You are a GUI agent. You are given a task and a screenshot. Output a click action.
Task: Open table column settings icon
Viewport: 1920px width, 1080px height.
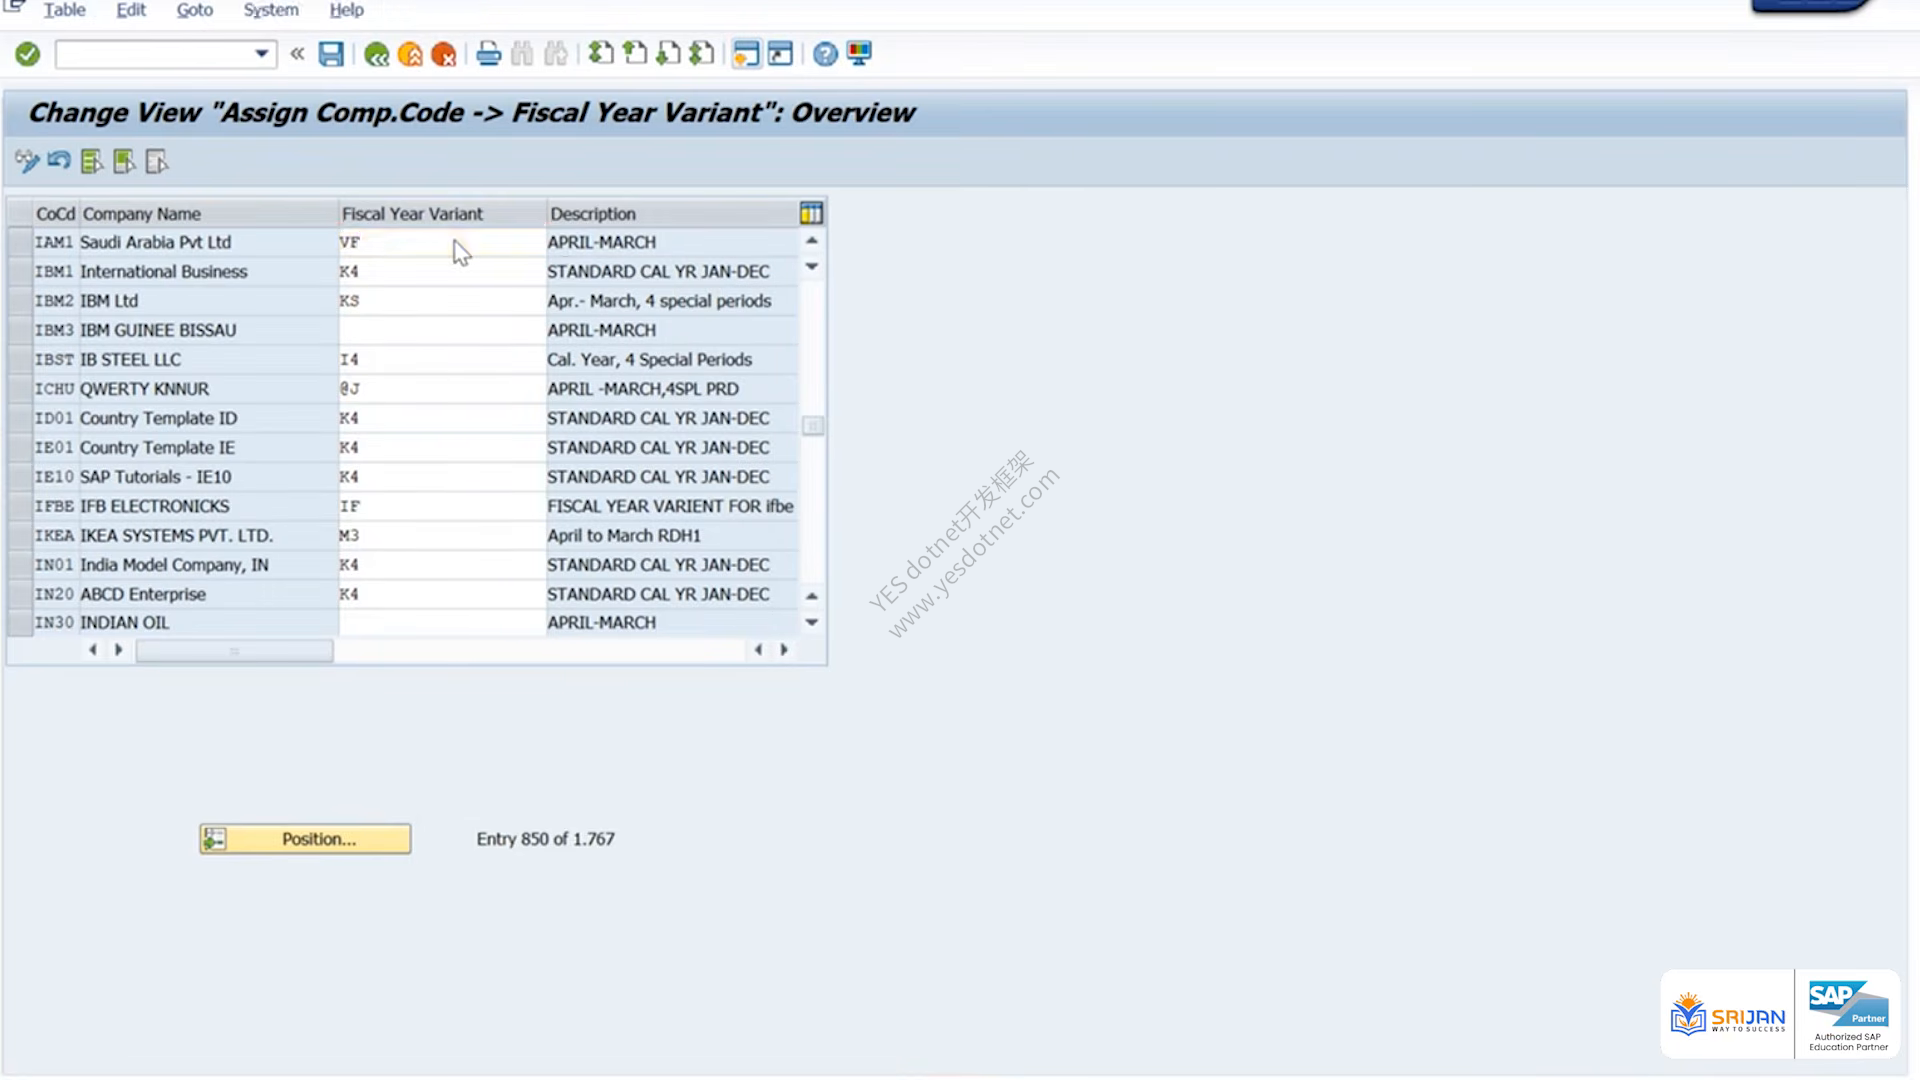pyautogui.click(x=811, y=213)
